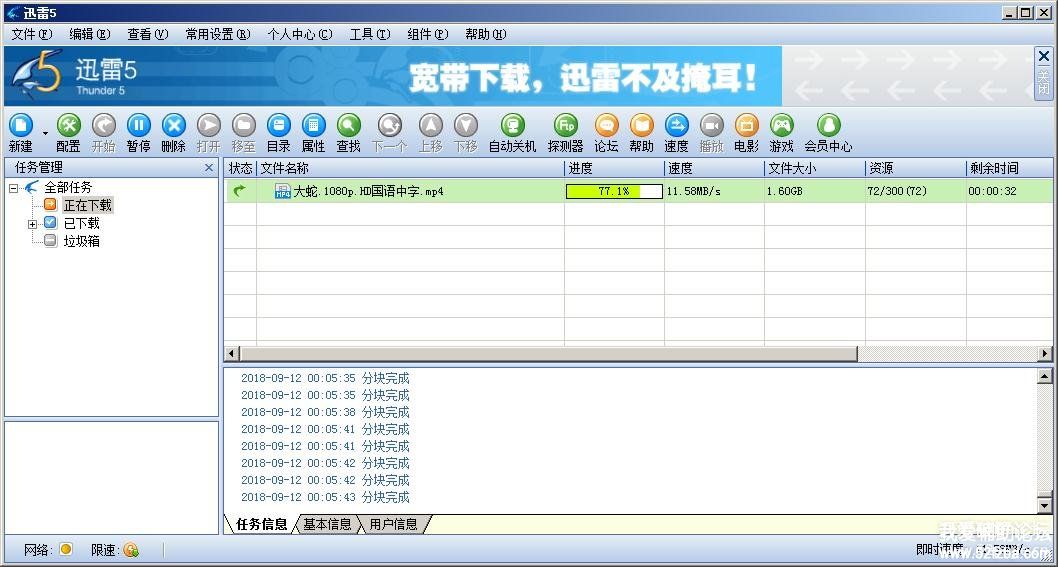The width and height of the screenshot is (1058, 567).
Task: Pause the download with 暂停
Action: [x=138, y=126]
